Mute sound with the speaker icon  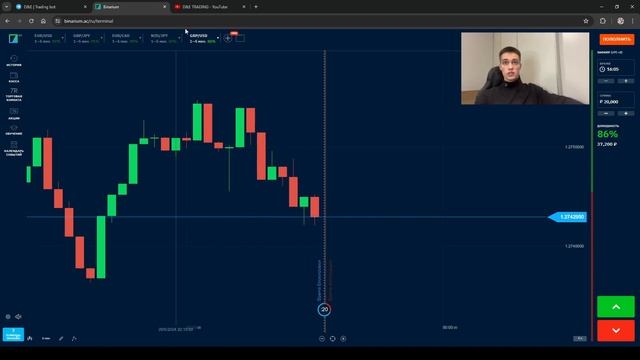[18, 316]
